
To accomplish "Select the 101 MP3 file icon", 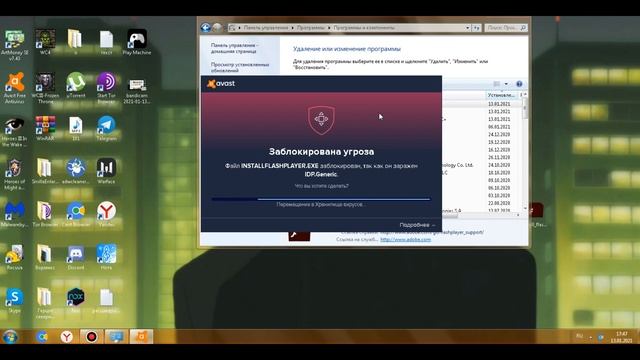I will click(x=76, y=128).
